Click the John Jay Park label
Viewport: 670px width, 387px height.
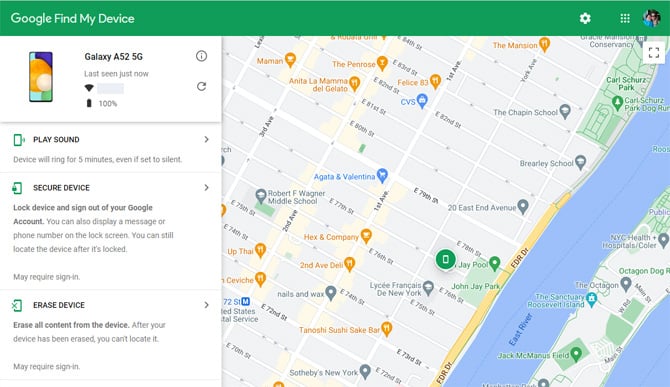[x=476, y=286]
